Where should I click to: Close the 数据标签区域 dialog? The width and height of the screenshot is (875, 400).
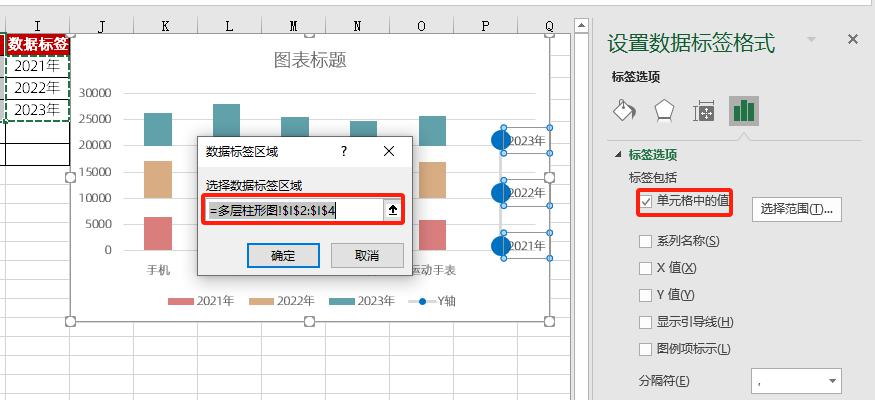click(389, 151)
